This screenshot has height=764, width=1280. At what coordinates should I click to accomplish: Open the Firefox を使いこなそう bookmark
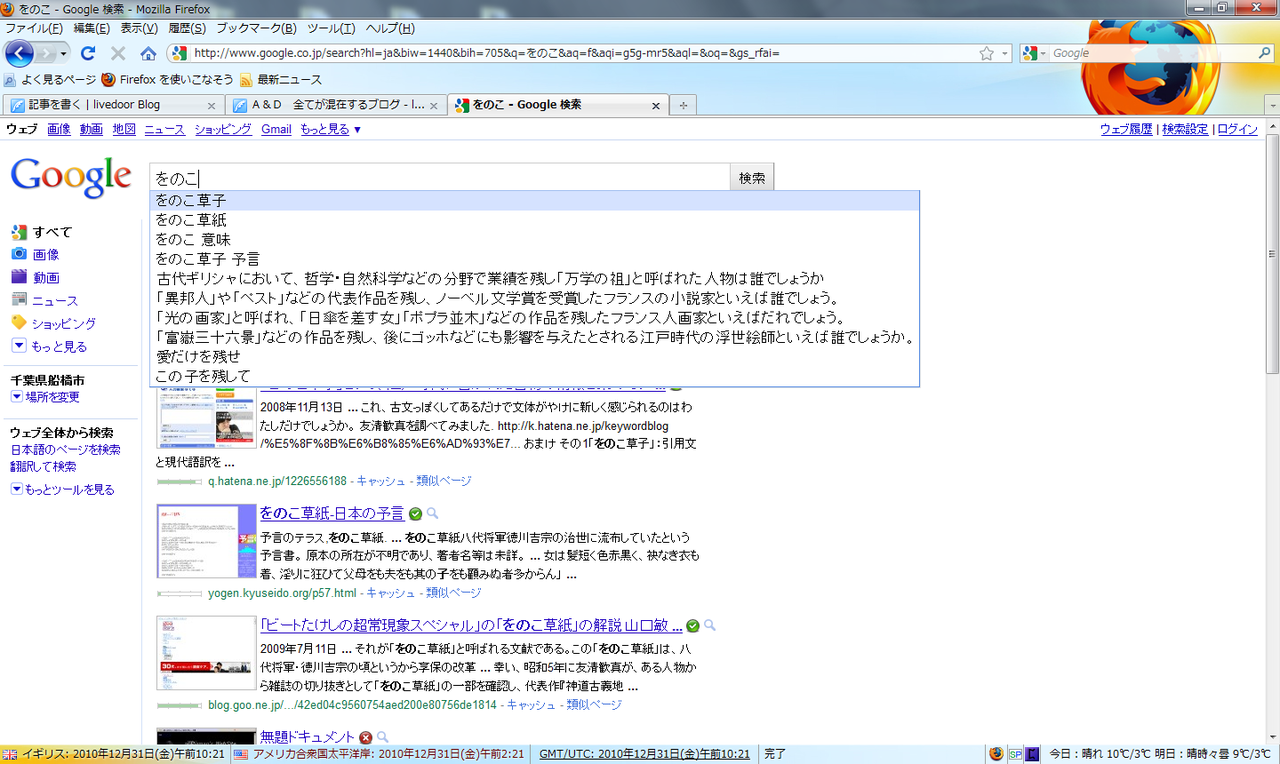(168, 80)
